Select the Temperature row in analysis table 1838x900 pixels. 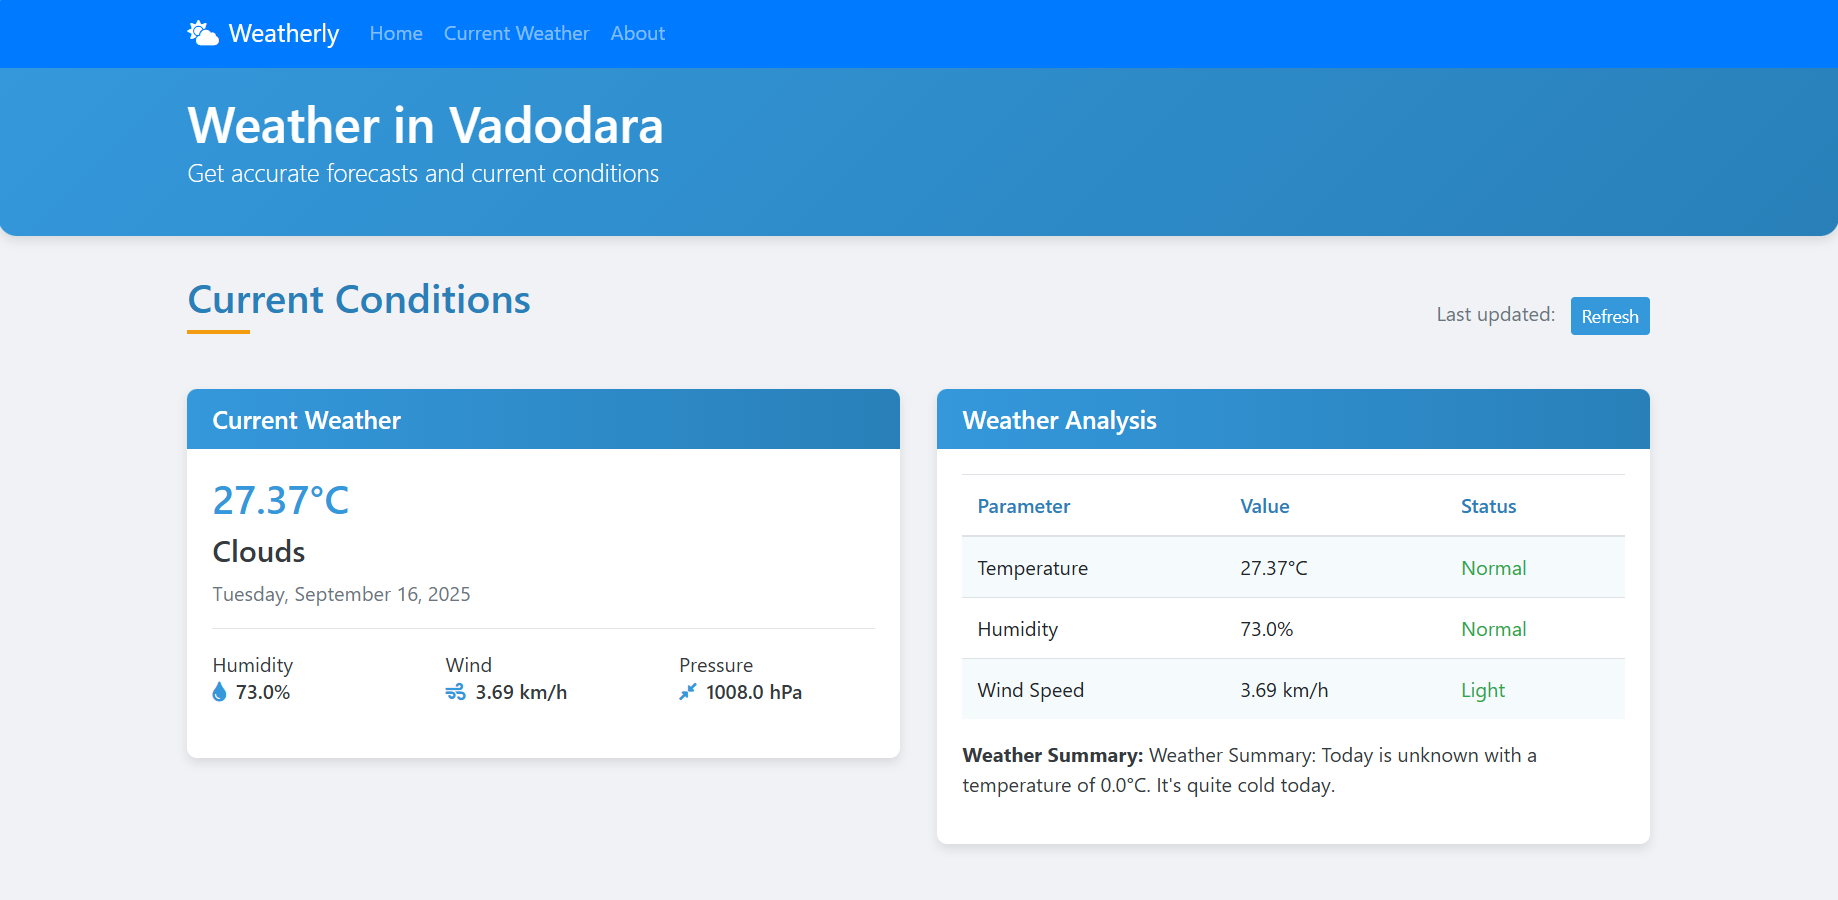point(1293,567)
